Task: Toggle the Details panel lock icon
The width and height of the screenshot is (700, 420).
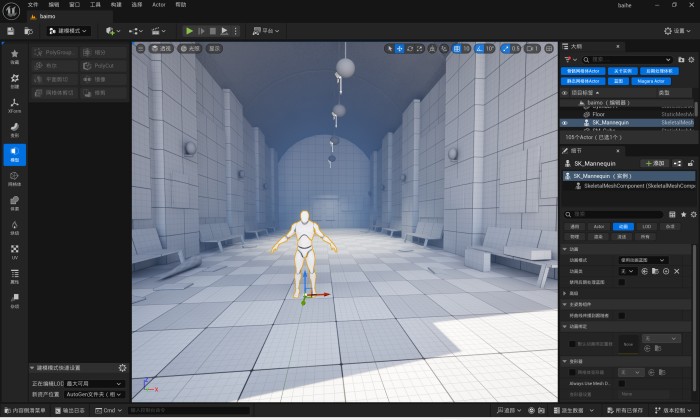Action: point(690,163)
